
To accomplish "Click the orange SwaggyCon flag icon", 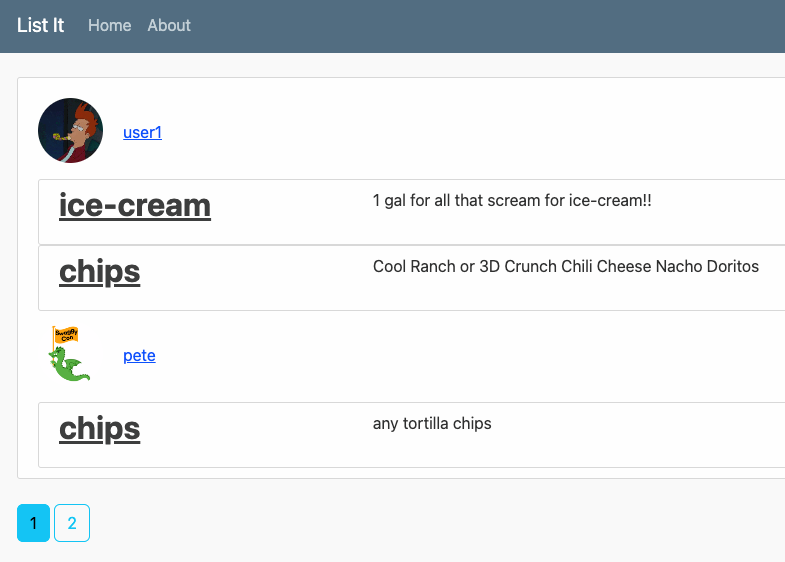I will [x=66, y=335].
